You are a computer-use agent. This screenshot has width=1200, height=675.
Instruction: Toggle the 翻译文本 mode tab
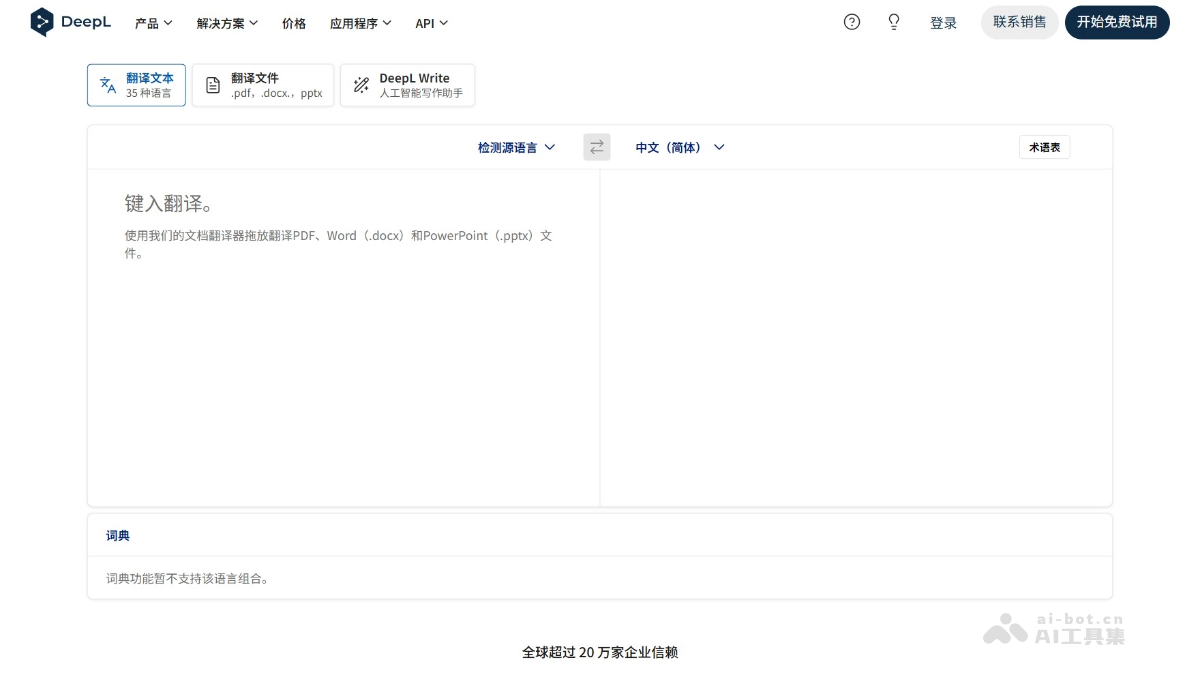tap(136, 85)
